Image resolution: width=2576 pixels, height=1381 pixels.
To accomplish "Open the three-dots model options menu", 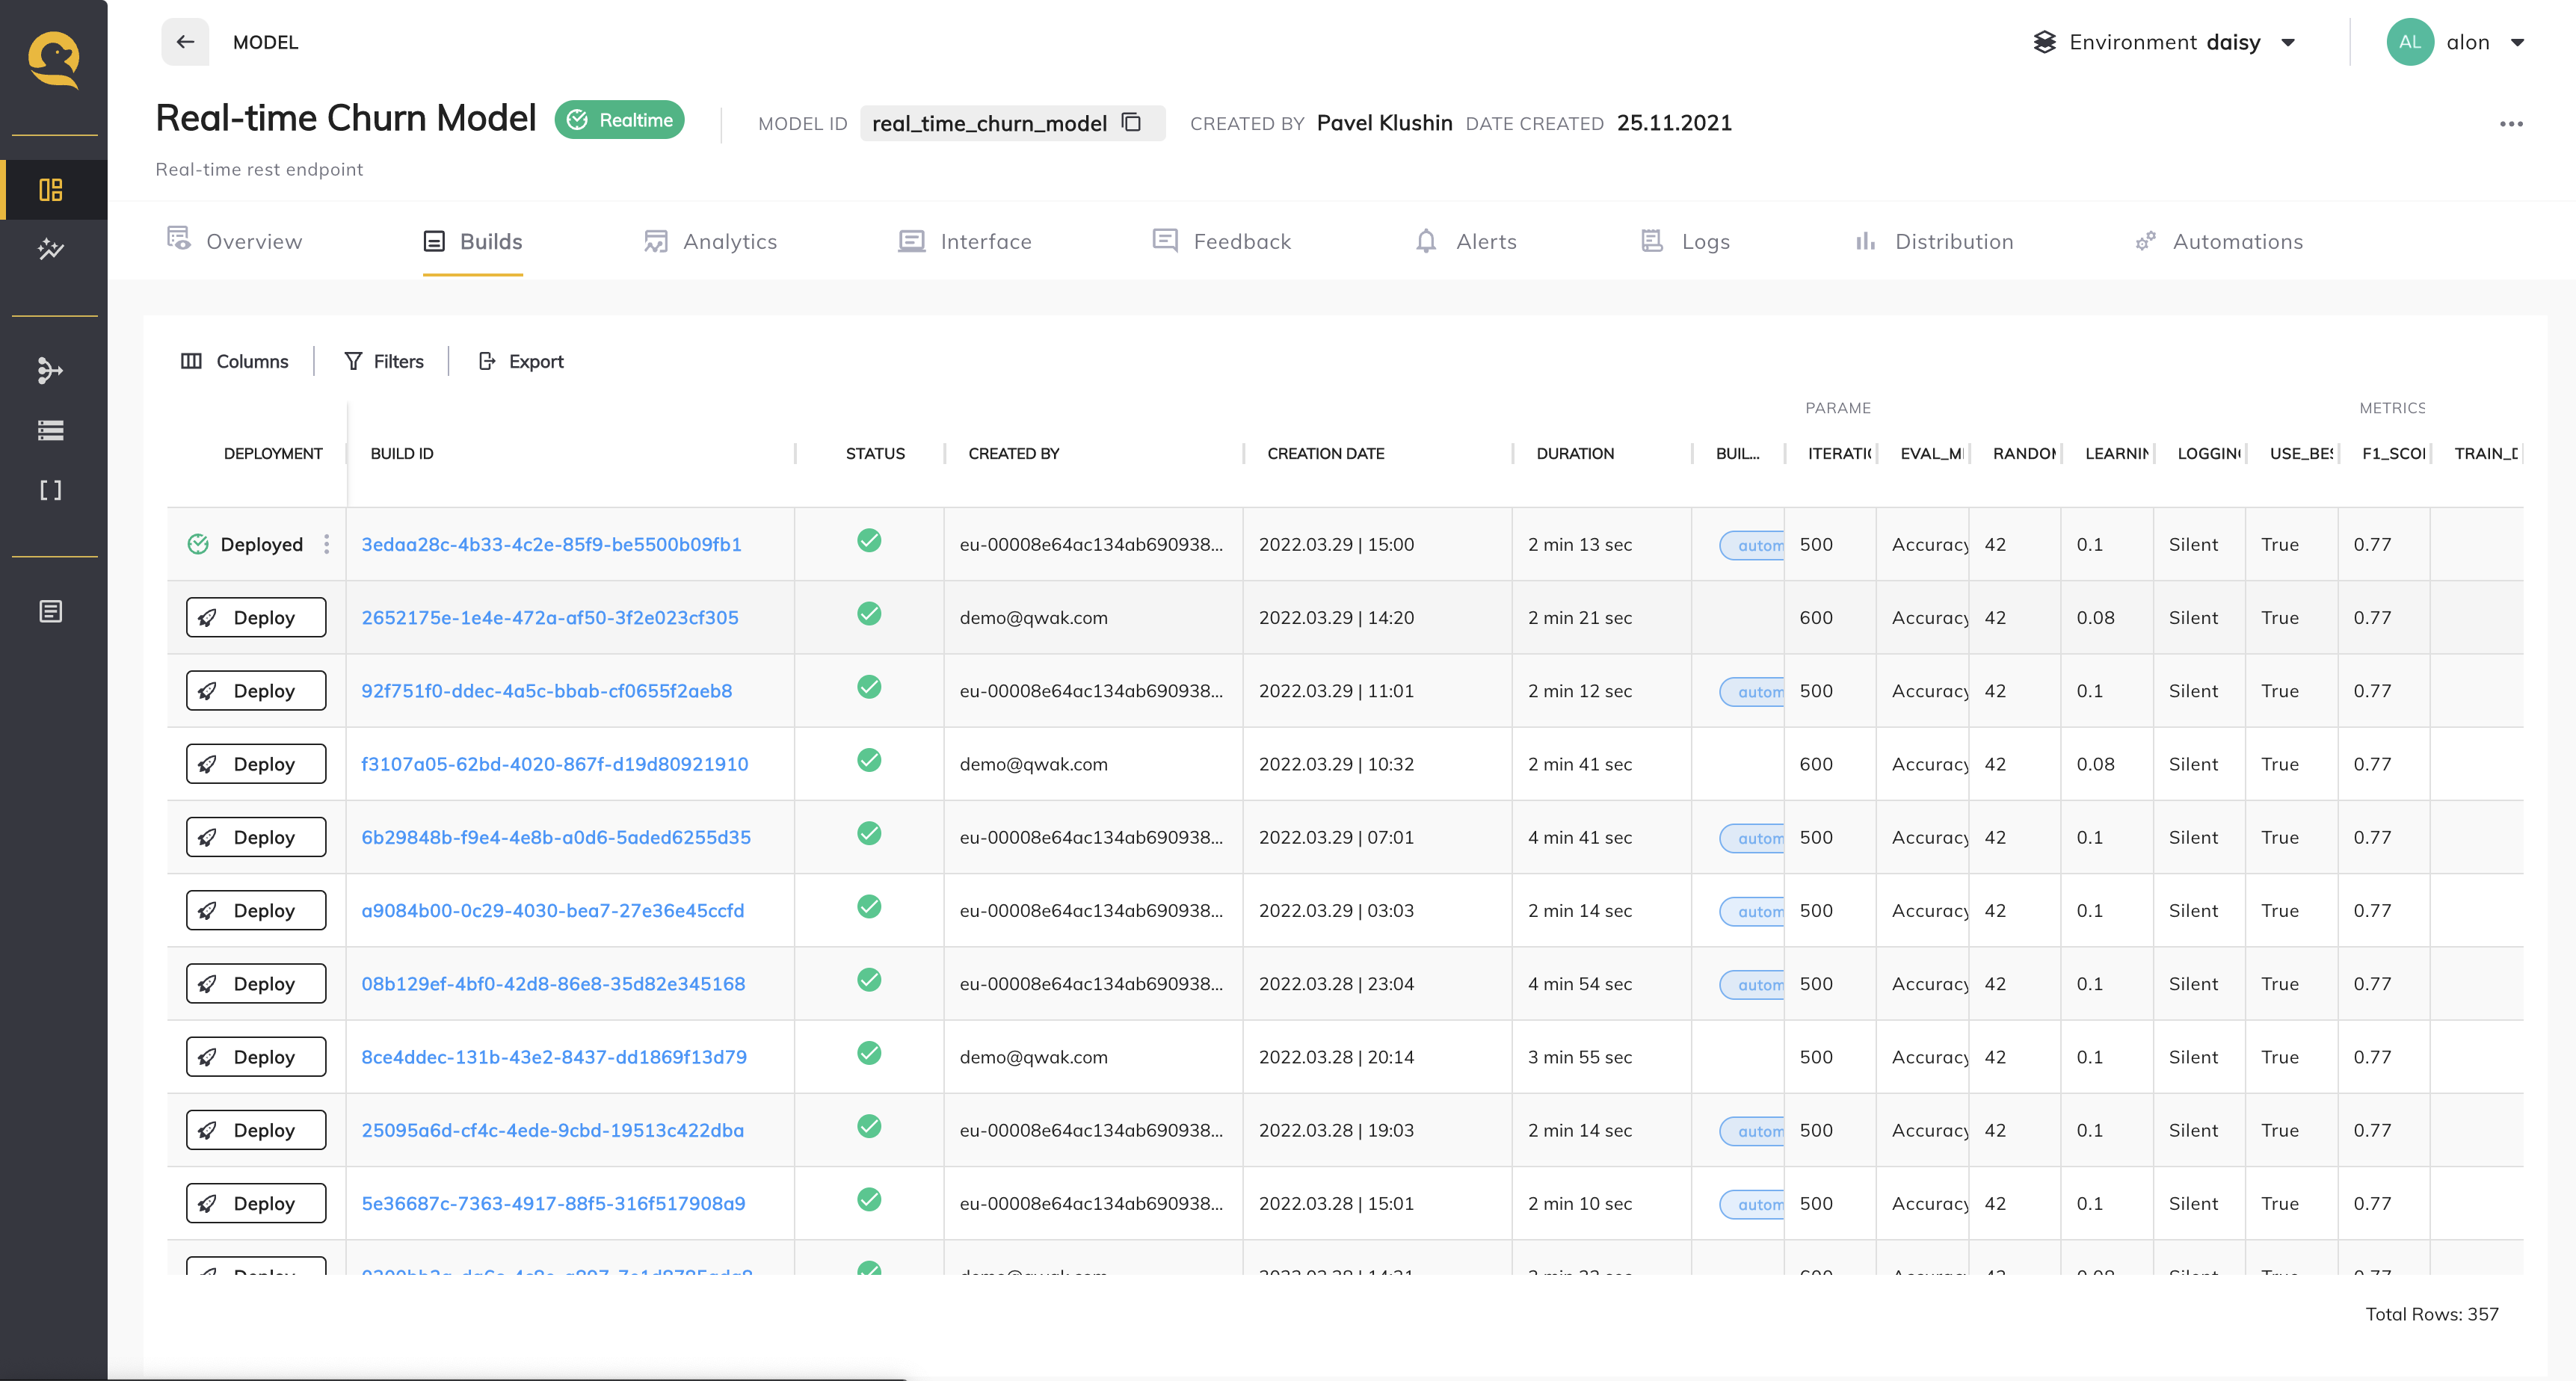I will [x=2510, y=124].
